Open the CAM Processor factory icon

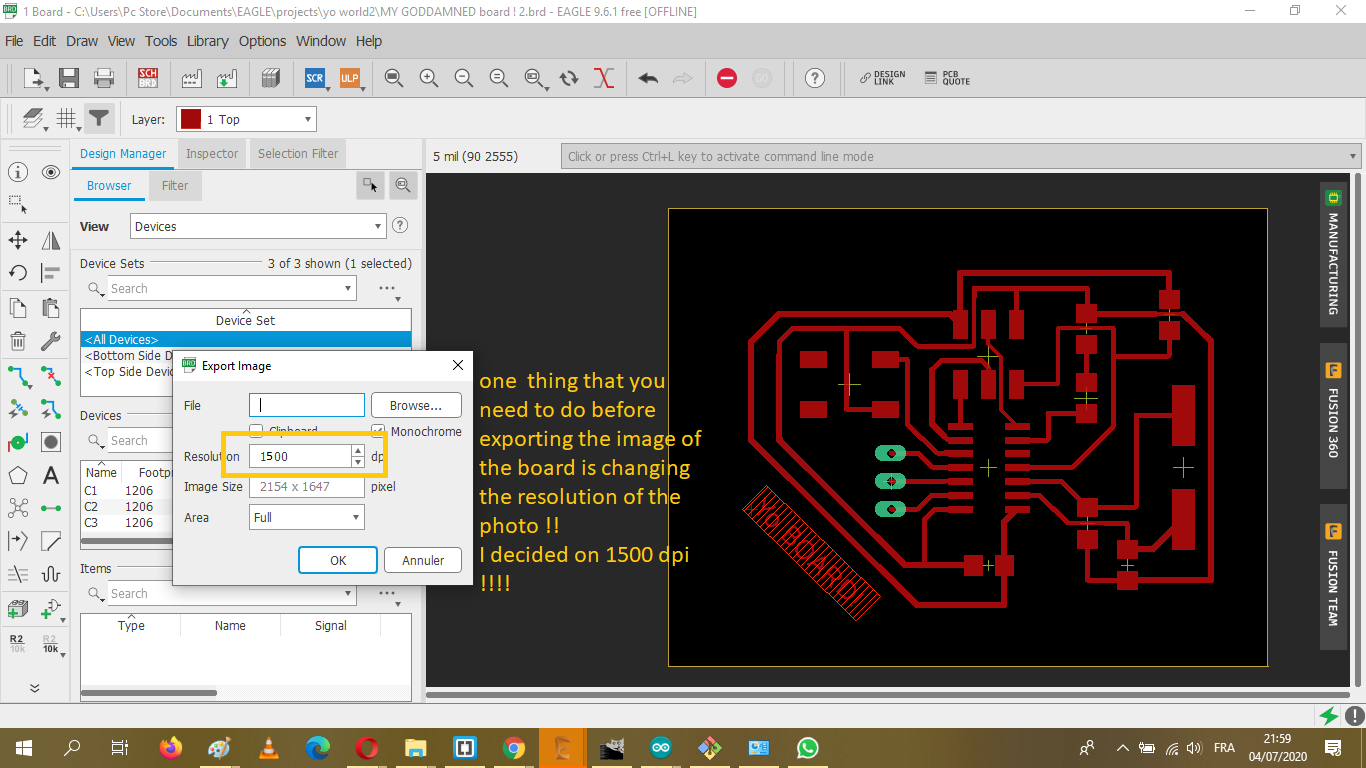193,78
